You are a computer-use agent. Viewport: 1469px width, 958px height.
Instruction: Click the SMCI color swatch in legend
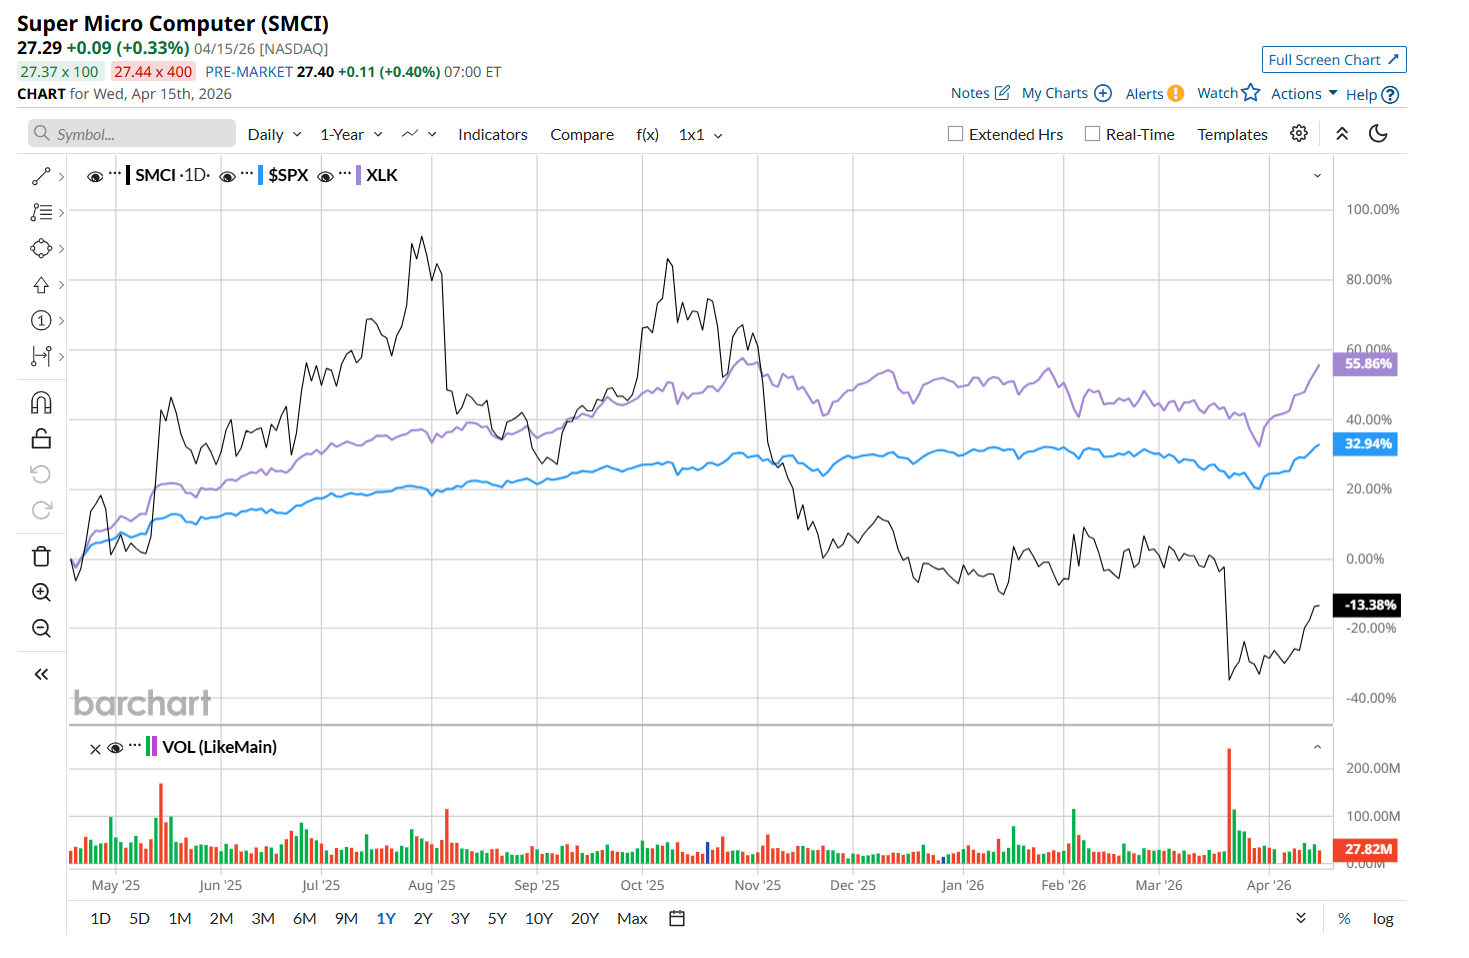tap(128, 176)
